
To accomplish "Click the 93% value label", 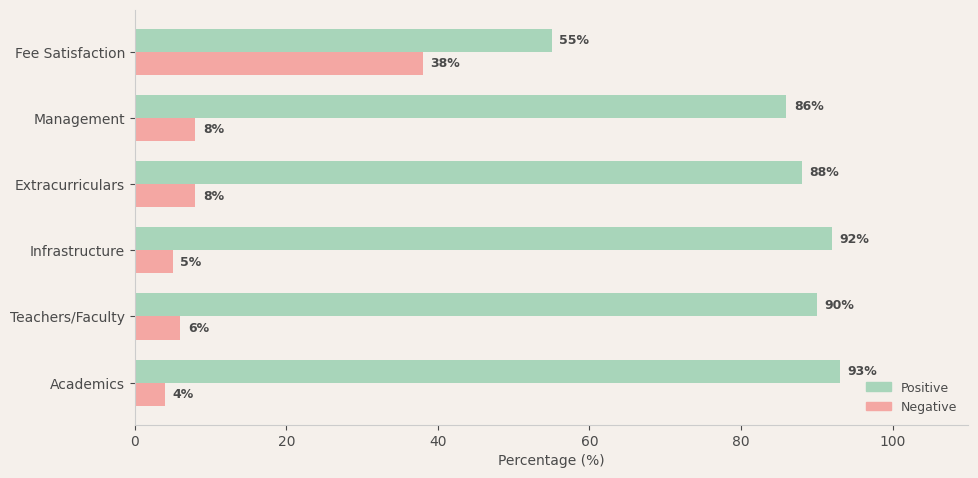I will (862, 372).
